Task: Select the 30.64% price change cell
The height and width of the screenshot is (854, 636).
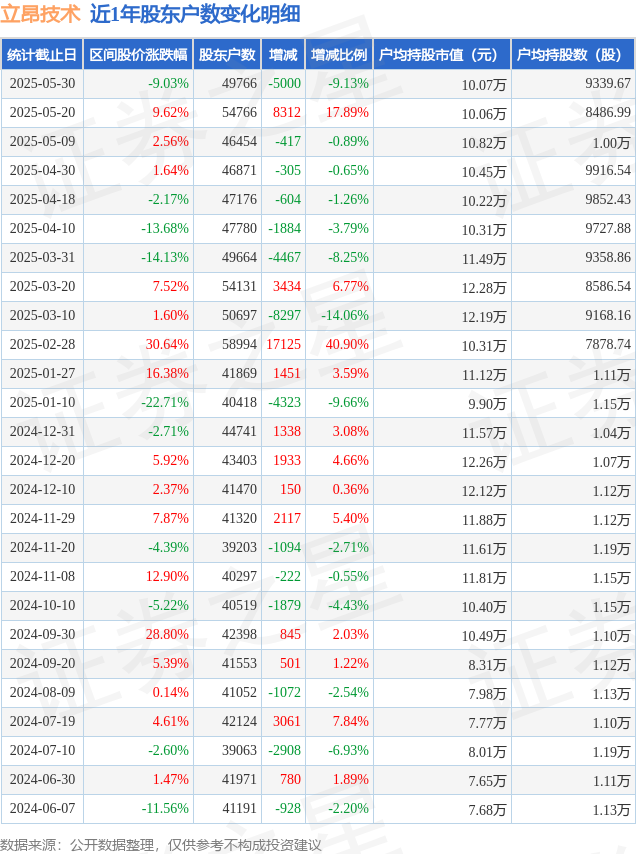Action: pyautogui.click(x=167, y=345)
